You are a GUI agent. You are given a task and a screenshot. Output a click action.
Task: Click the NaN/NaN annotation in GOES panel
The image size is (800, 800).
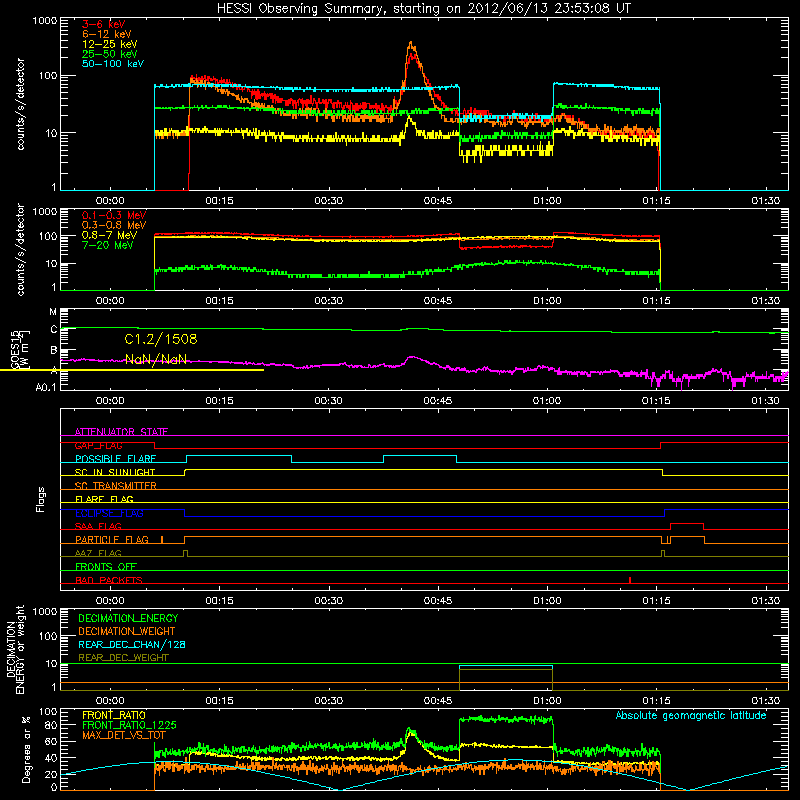156,360
